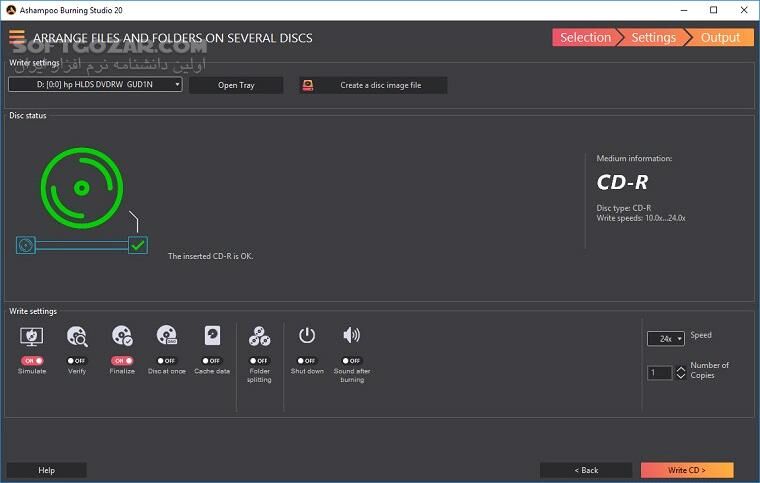Image resolution: width=760 pixels, height=483 pixels.
Task: Open the disc writer drive dropdown
Action: pyautogui.click(x=95, y=85)
